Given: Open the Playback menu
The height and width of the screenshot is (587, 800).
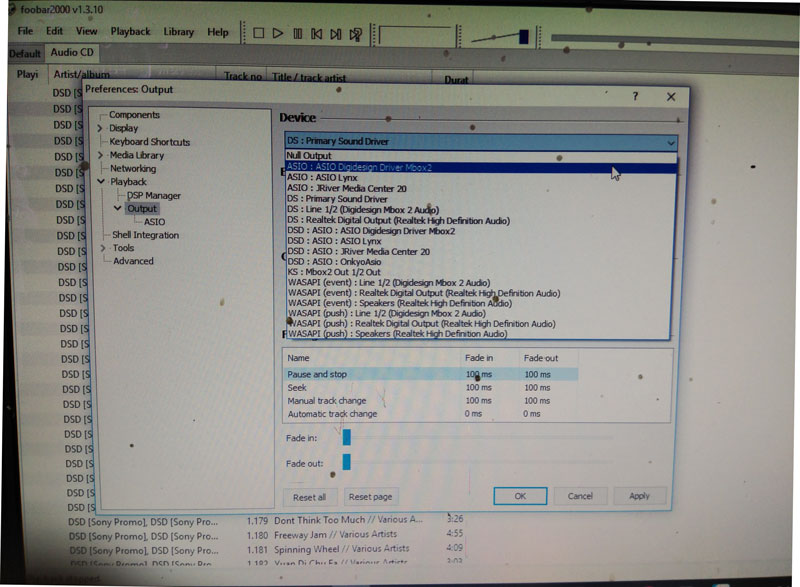Looking at the screenshot, I should tap(131, 32).
